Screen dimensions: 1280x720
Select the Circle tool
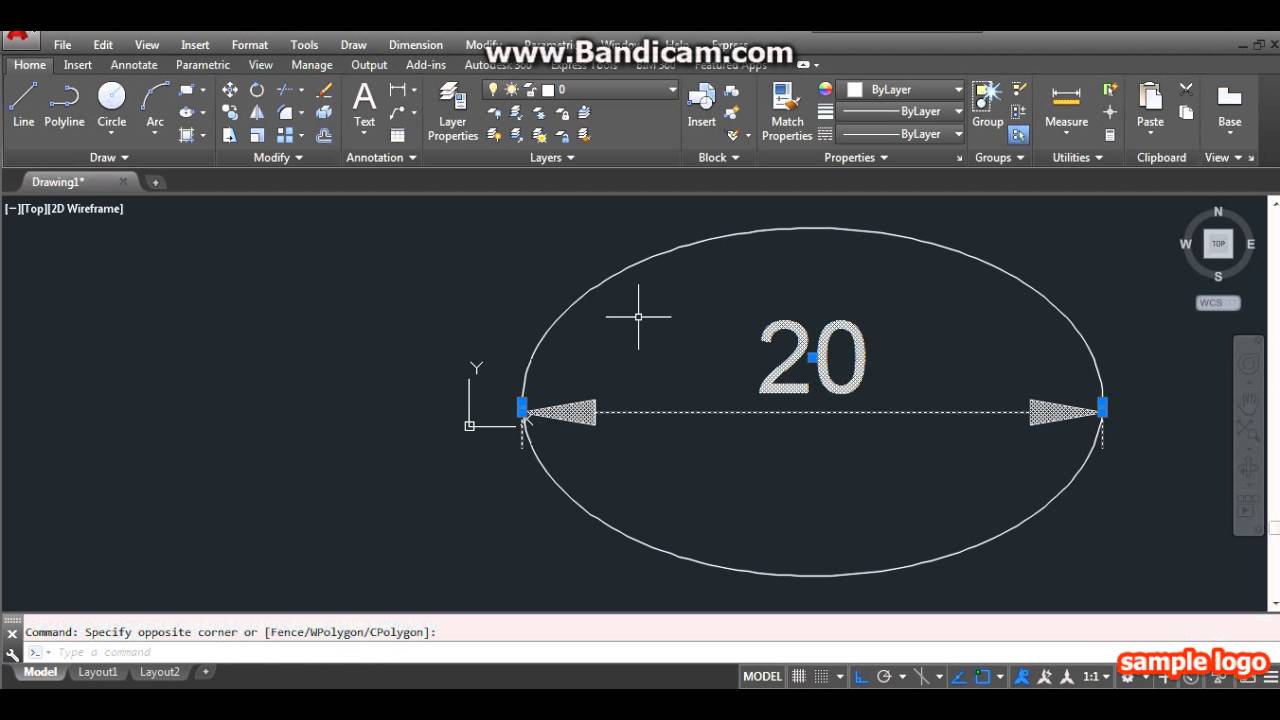click(112, 105)
